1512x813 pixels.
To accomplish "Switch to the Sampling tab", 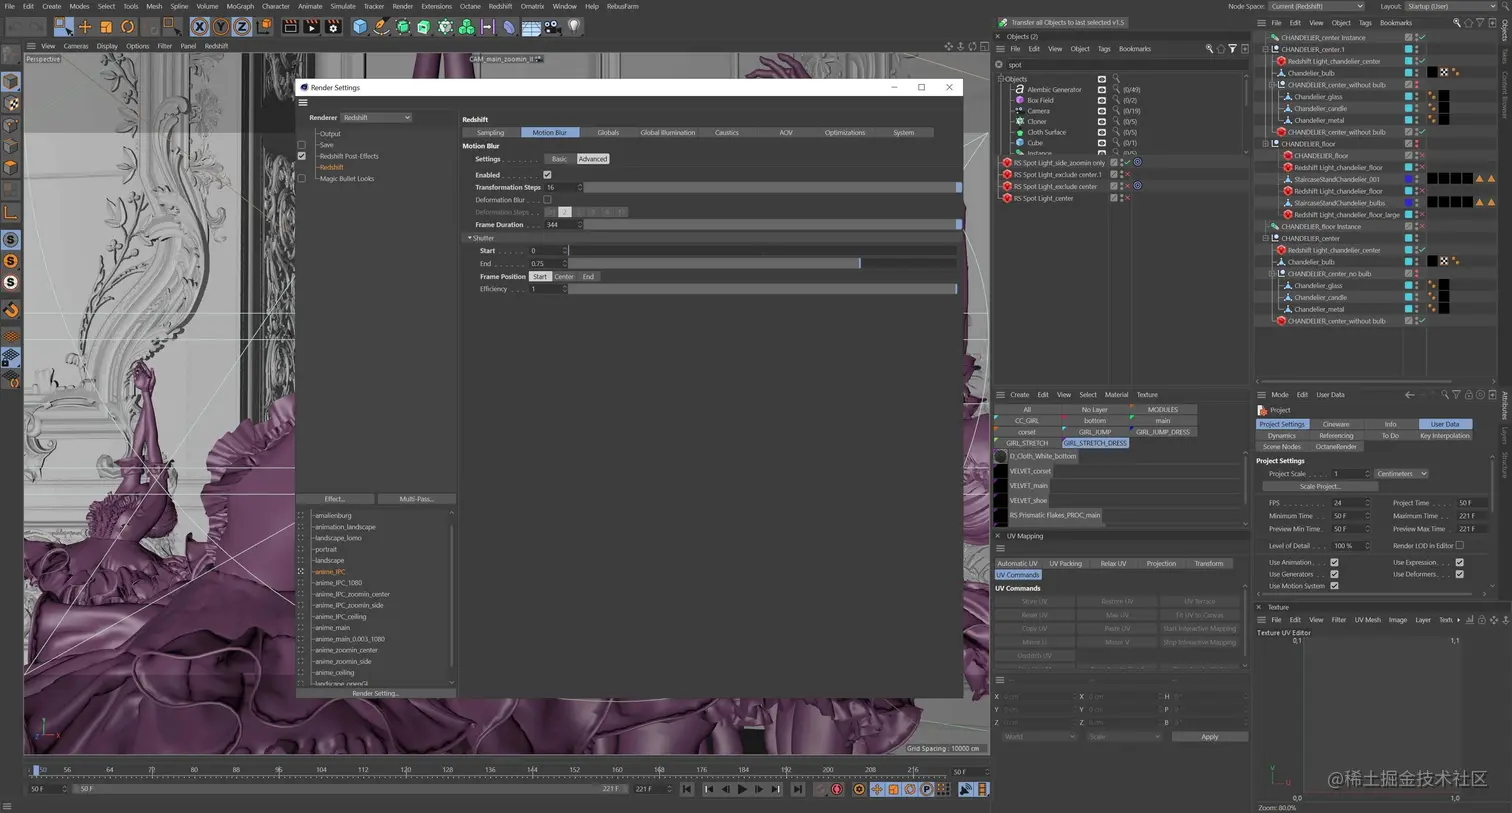I will [491, 133].
